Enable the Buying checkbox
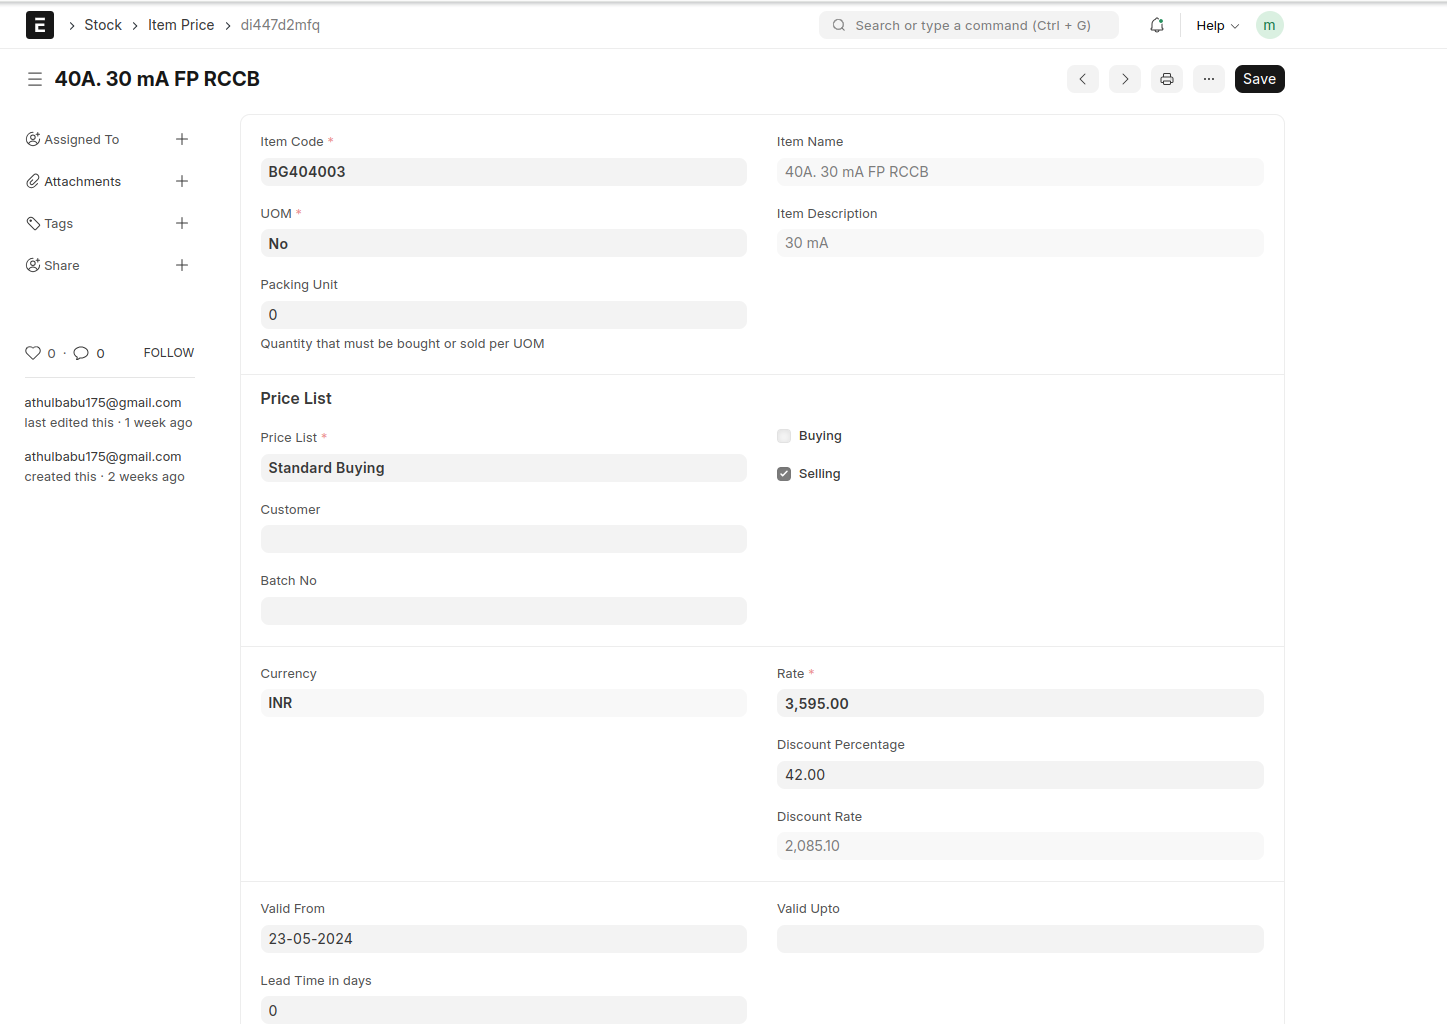Viewport: 1447px width, 1024px height. pos(784,436)
